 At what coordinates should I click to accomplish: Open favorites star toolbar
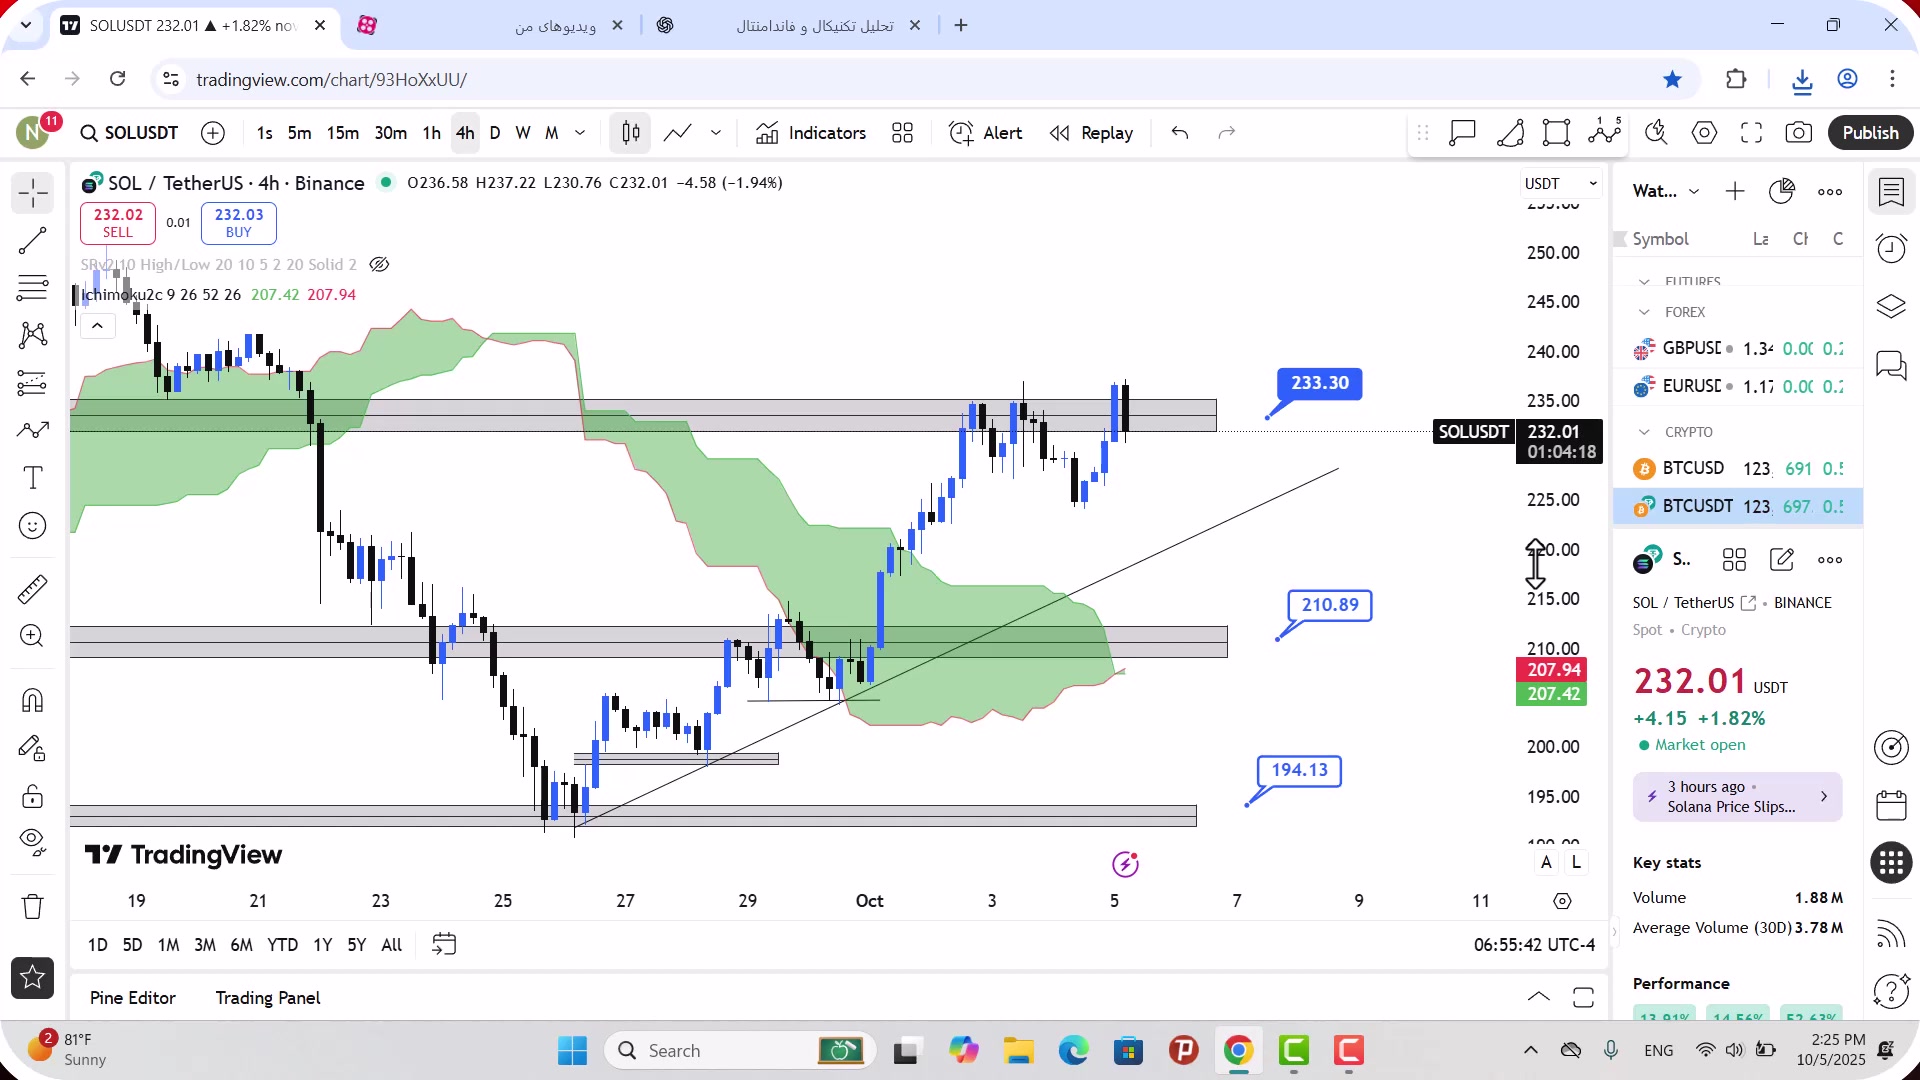coord(32,978)
